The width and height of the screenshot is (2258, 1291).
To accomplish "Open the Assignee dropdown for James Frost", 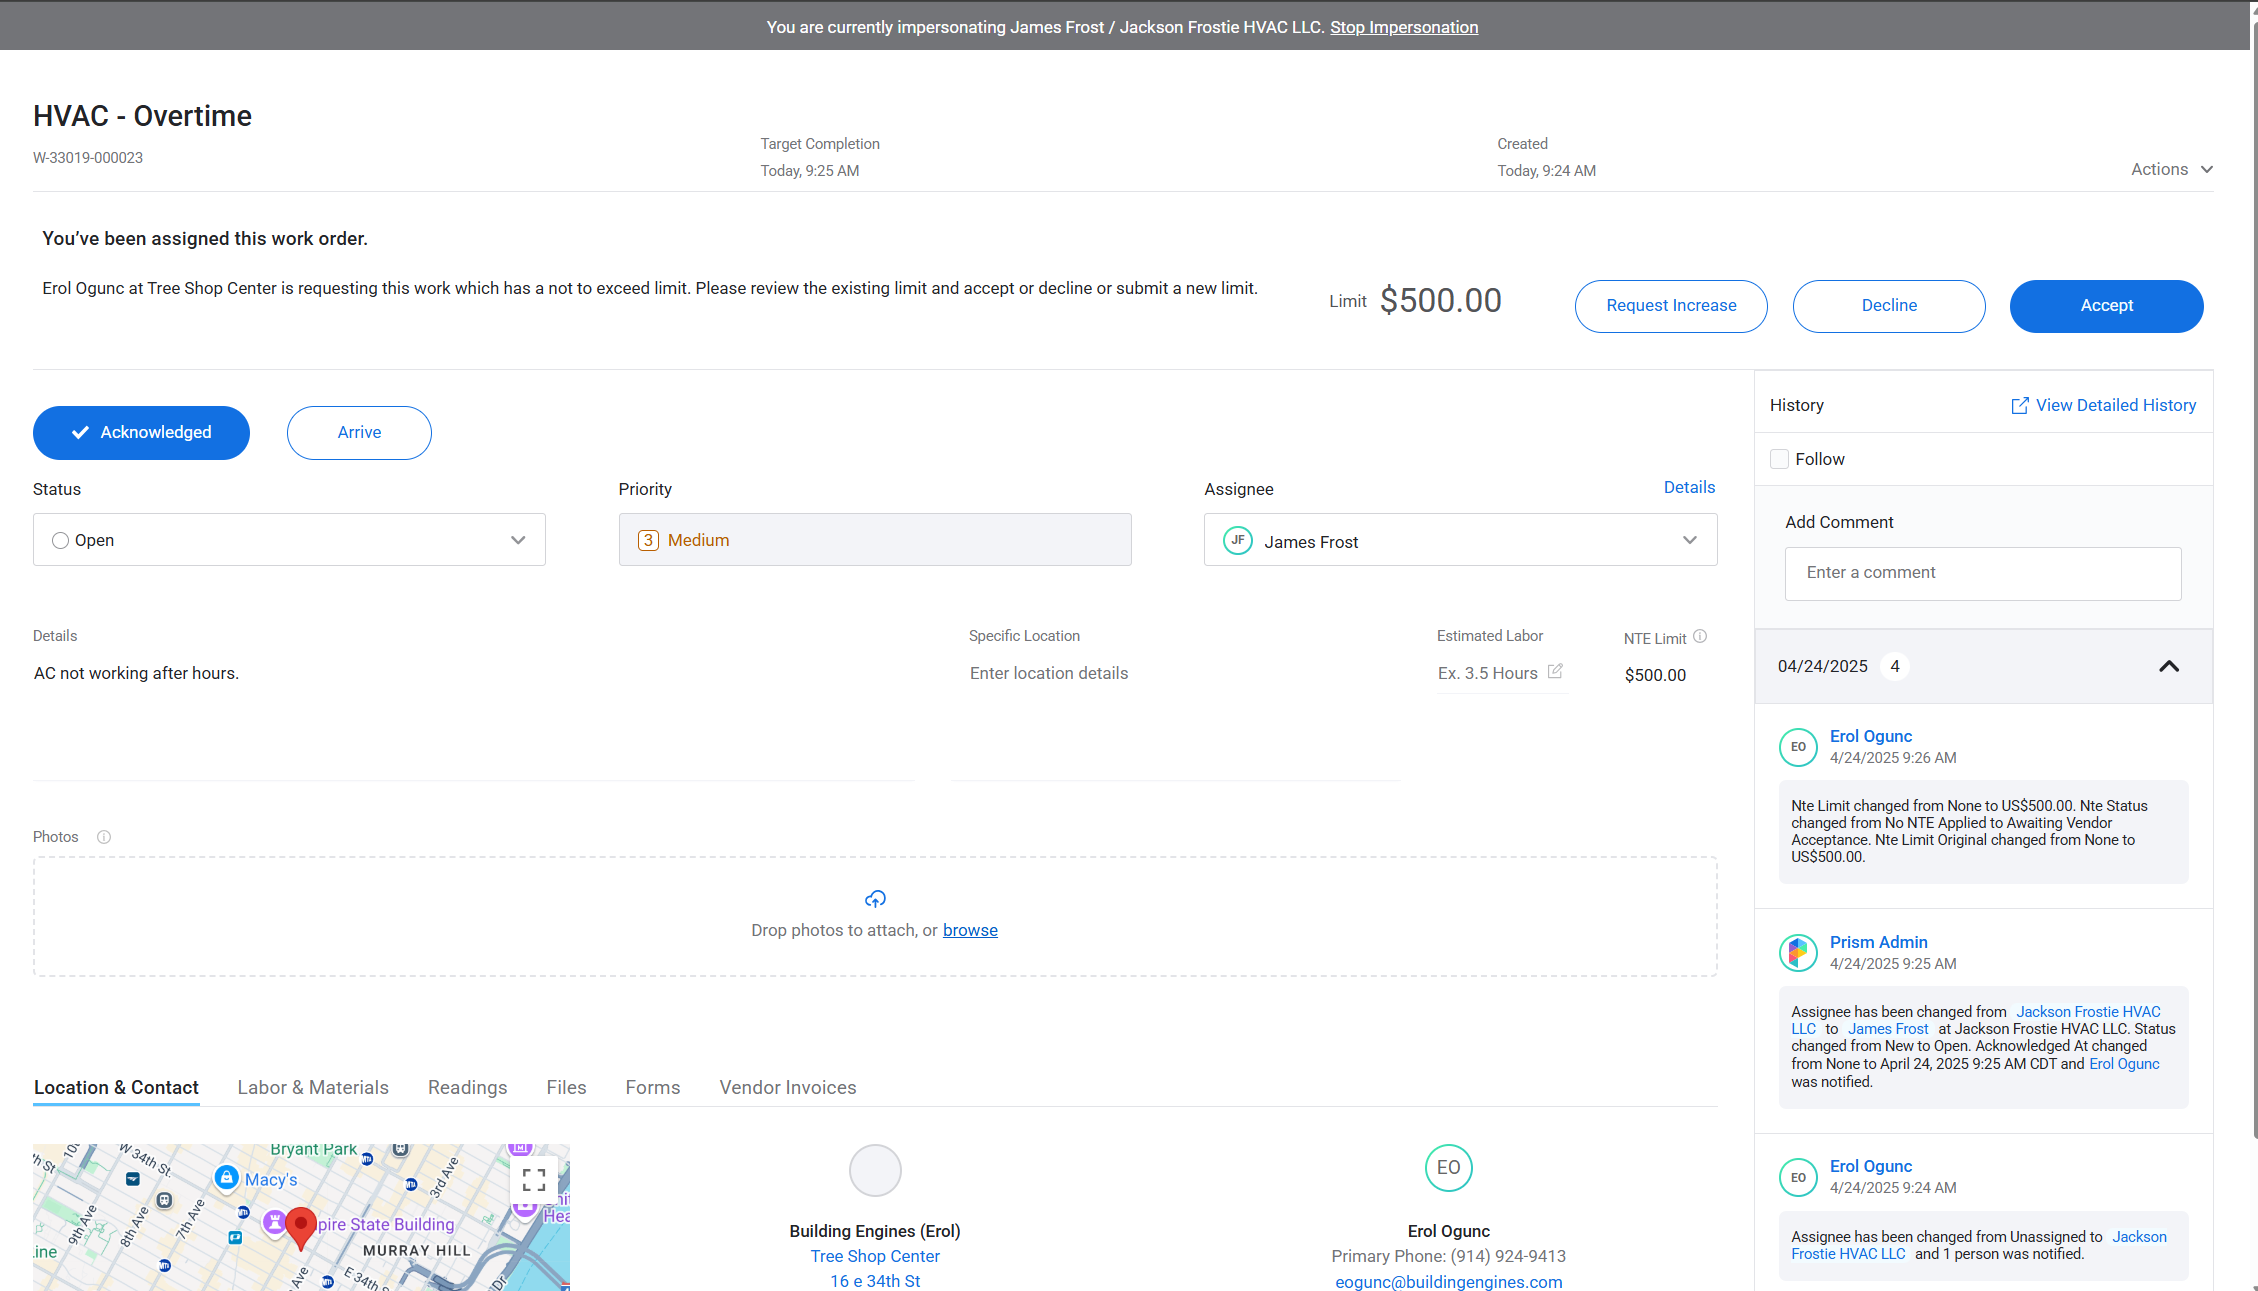I will pyautogui.click(x=1460, y=540).
